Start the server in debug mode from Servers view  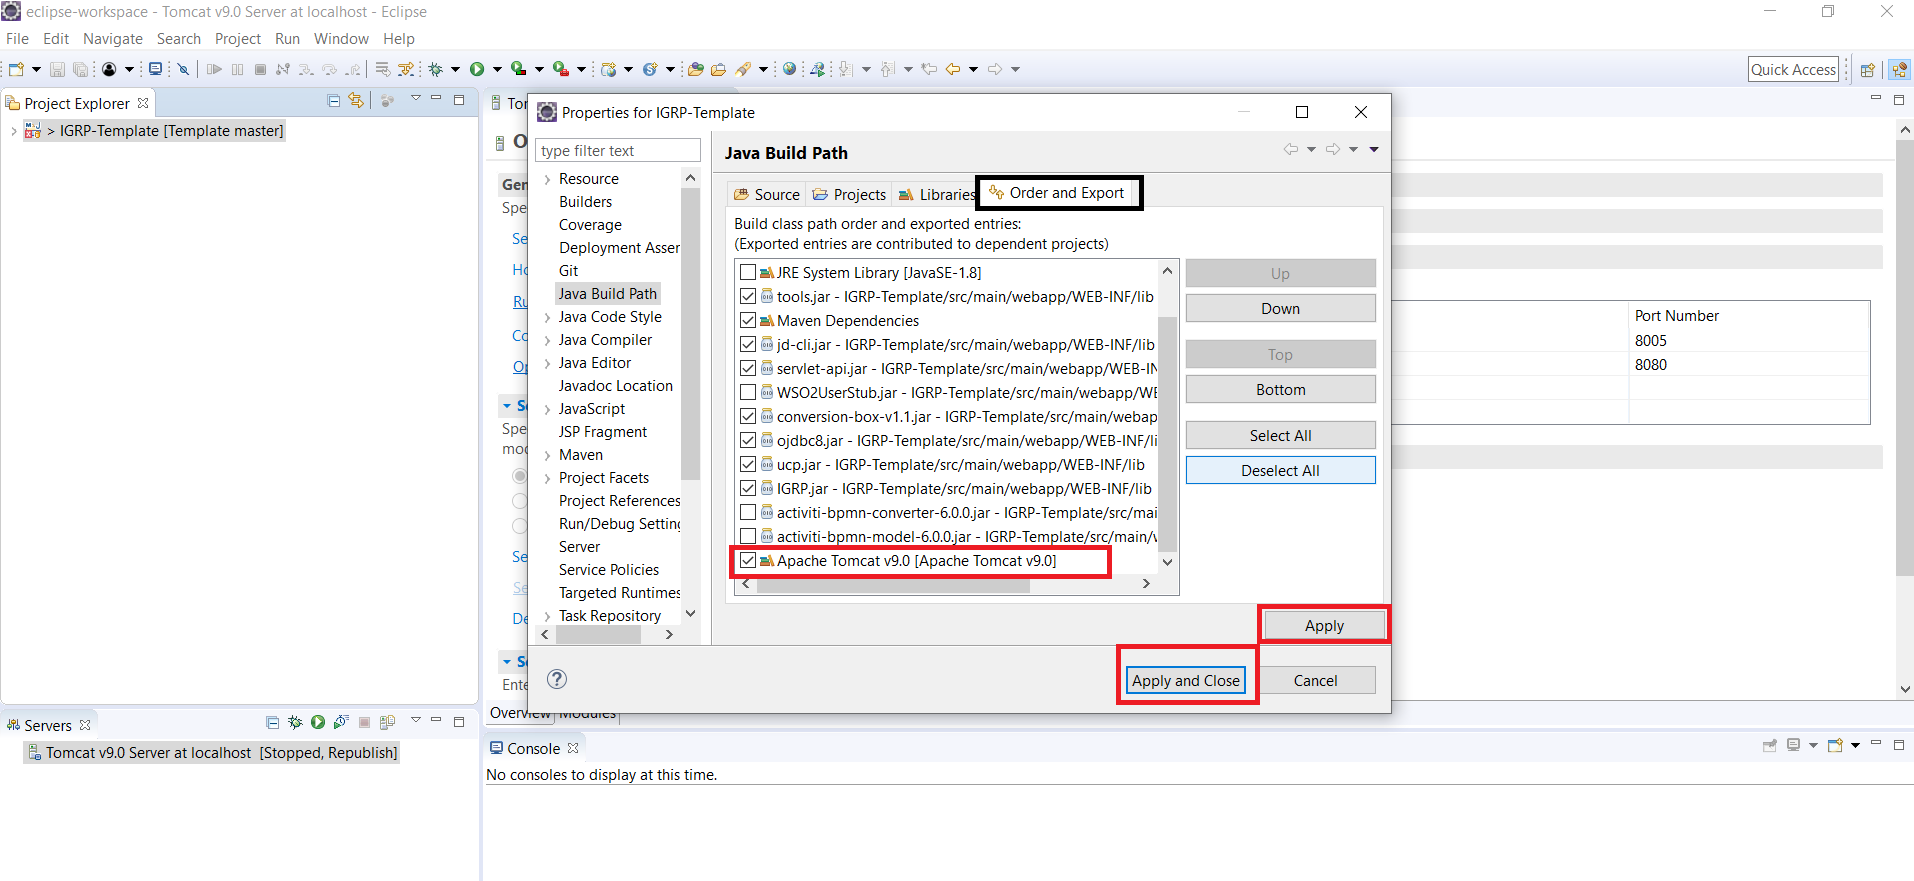coord(295,722)
